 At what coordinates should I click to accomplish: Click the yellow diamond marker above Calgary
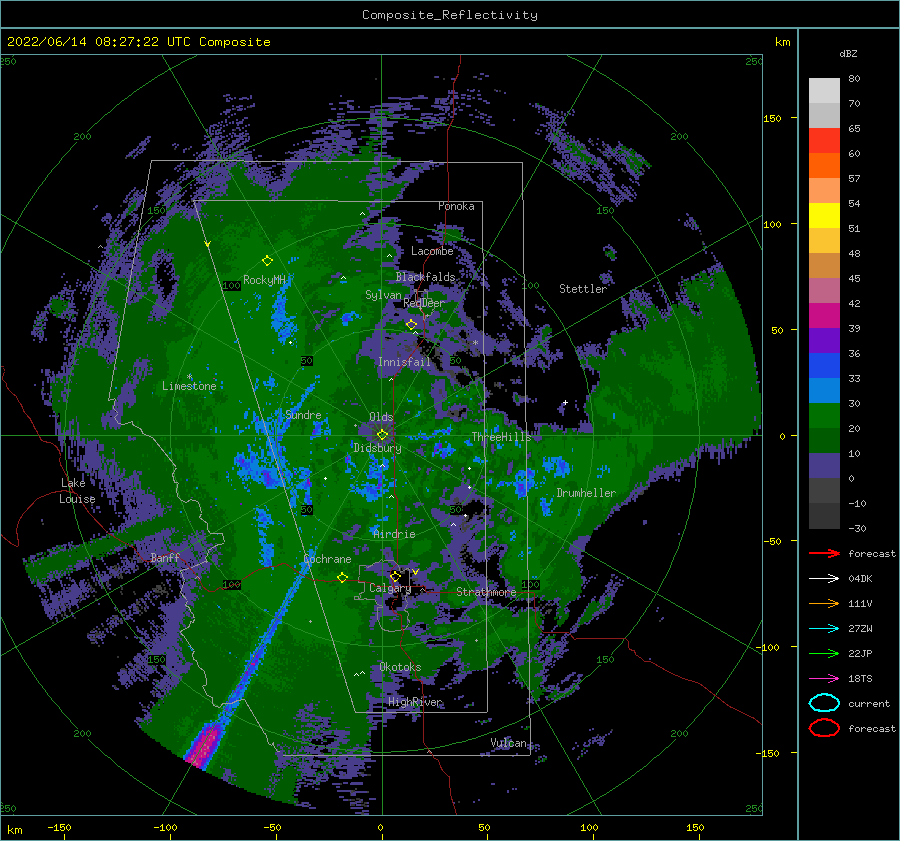(x=395, y=575)
